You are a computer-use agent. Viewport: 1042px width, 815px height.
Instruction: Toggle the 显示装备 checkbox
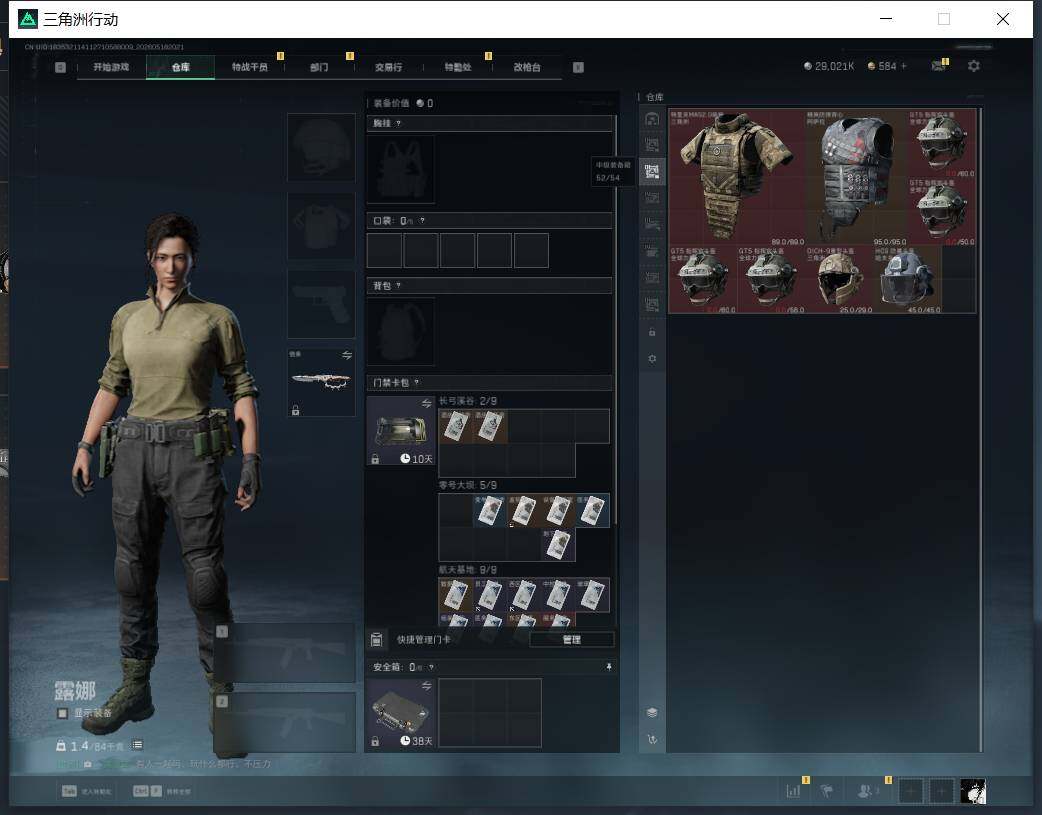[x=62, y=713]
